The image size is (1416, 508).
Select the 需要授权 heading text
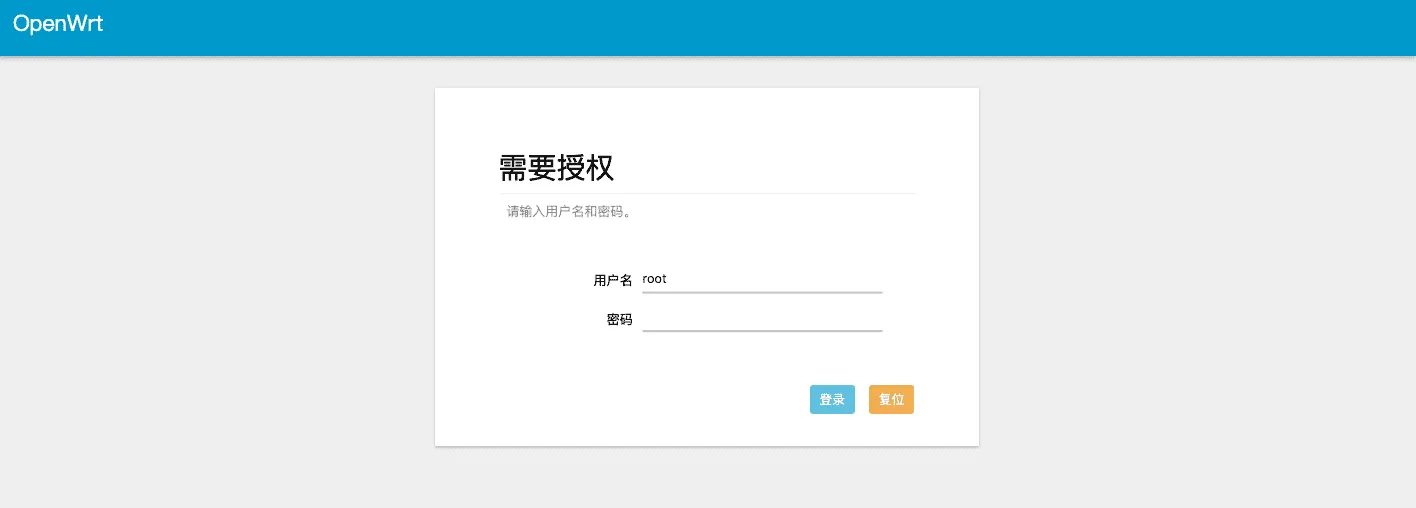(556, 168)
